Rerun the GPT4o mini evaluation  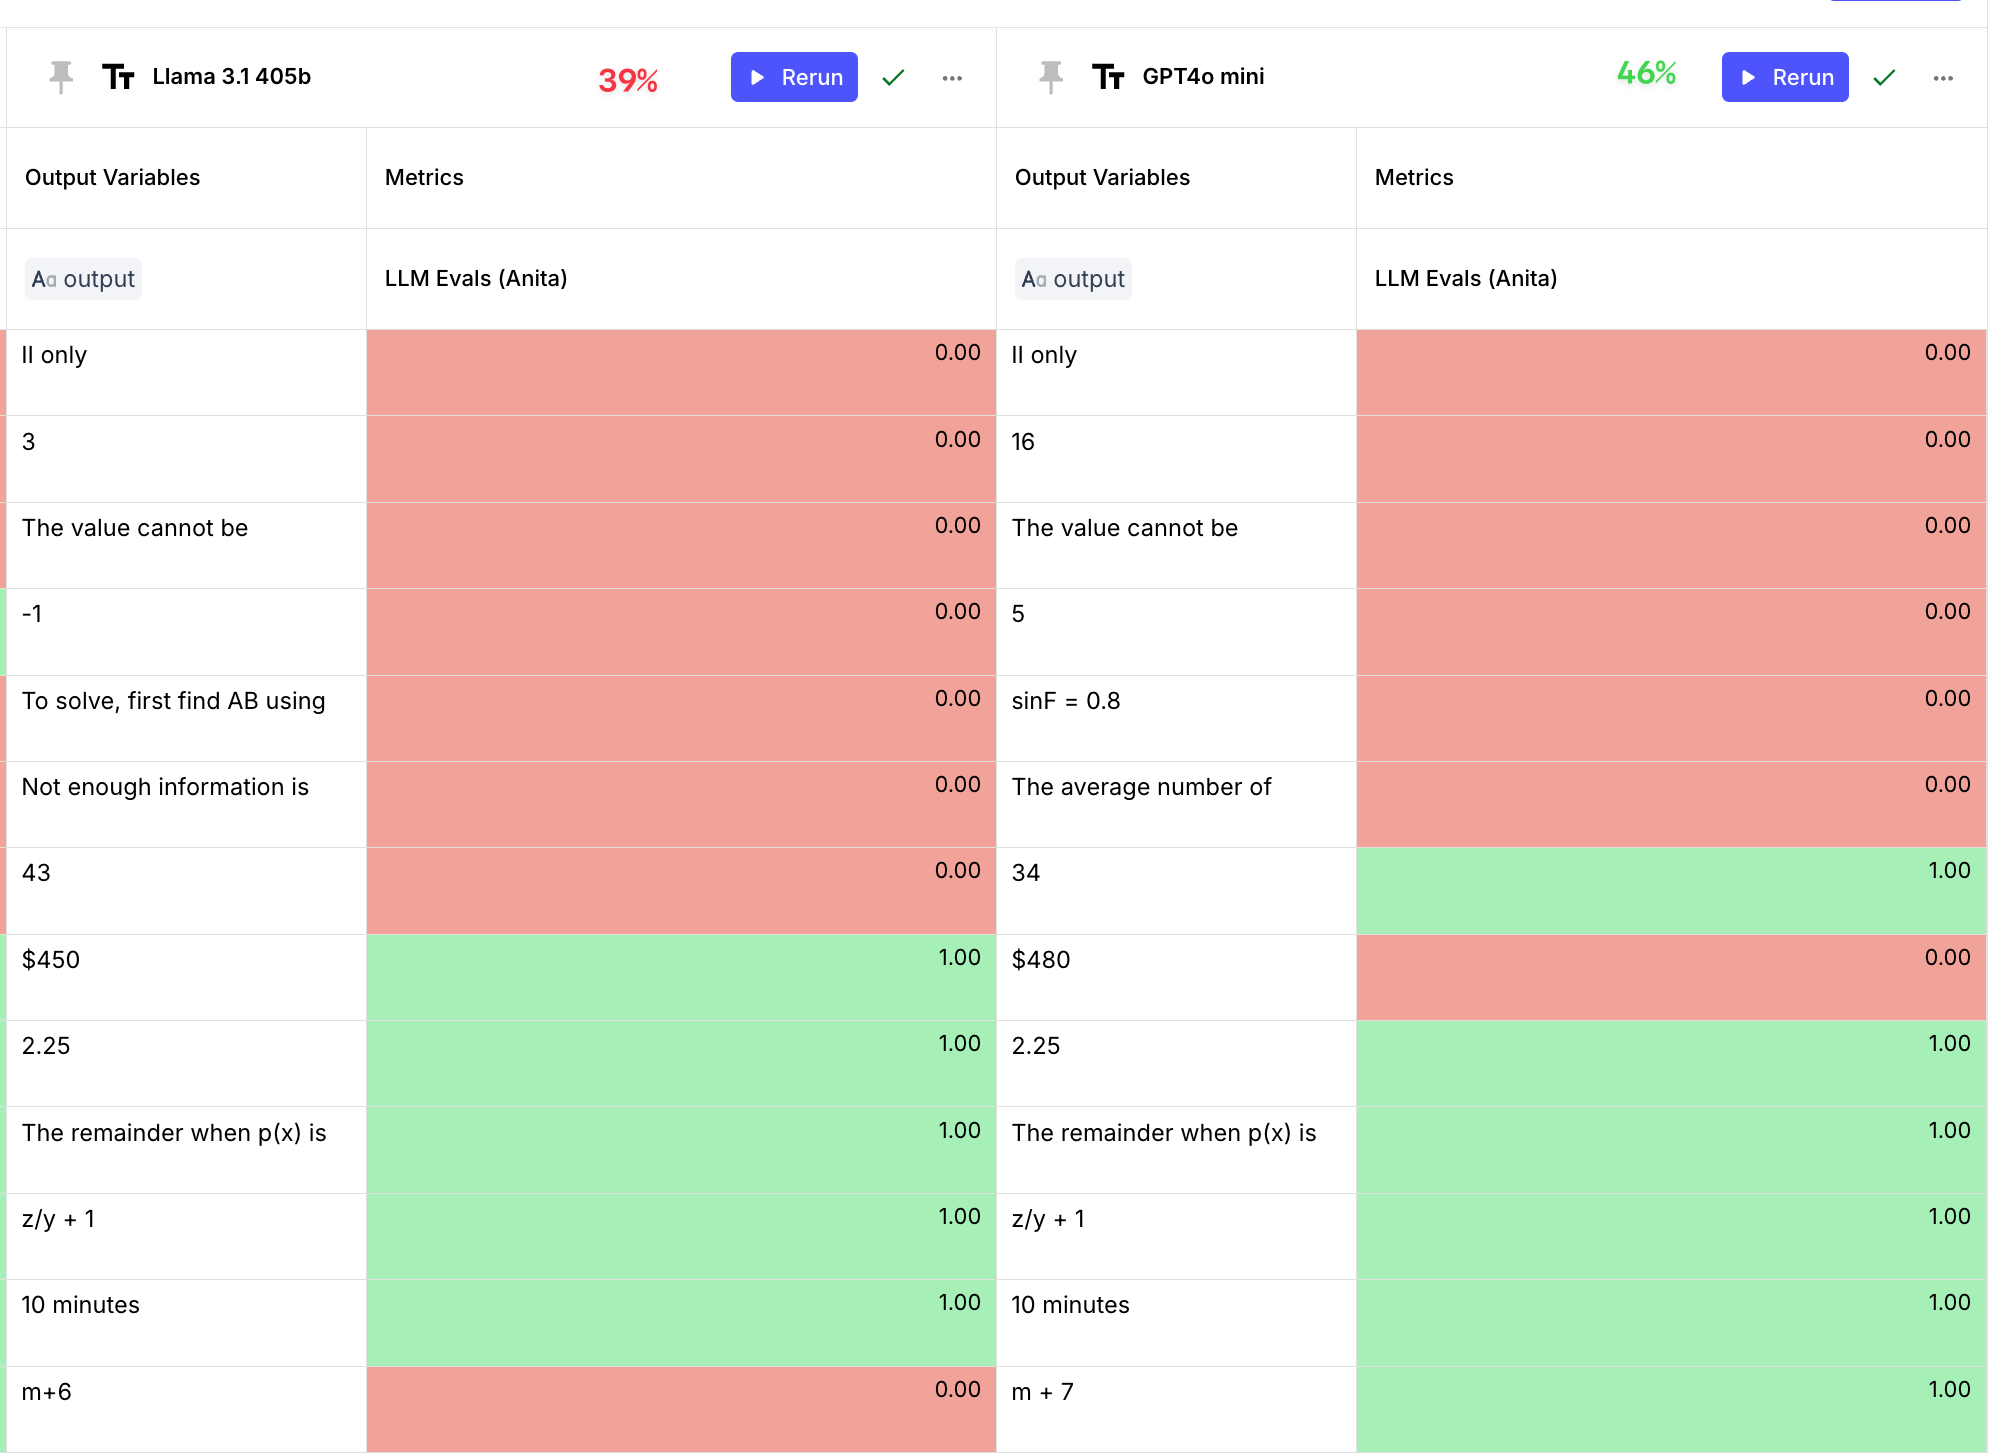(x=1785, y=77)
